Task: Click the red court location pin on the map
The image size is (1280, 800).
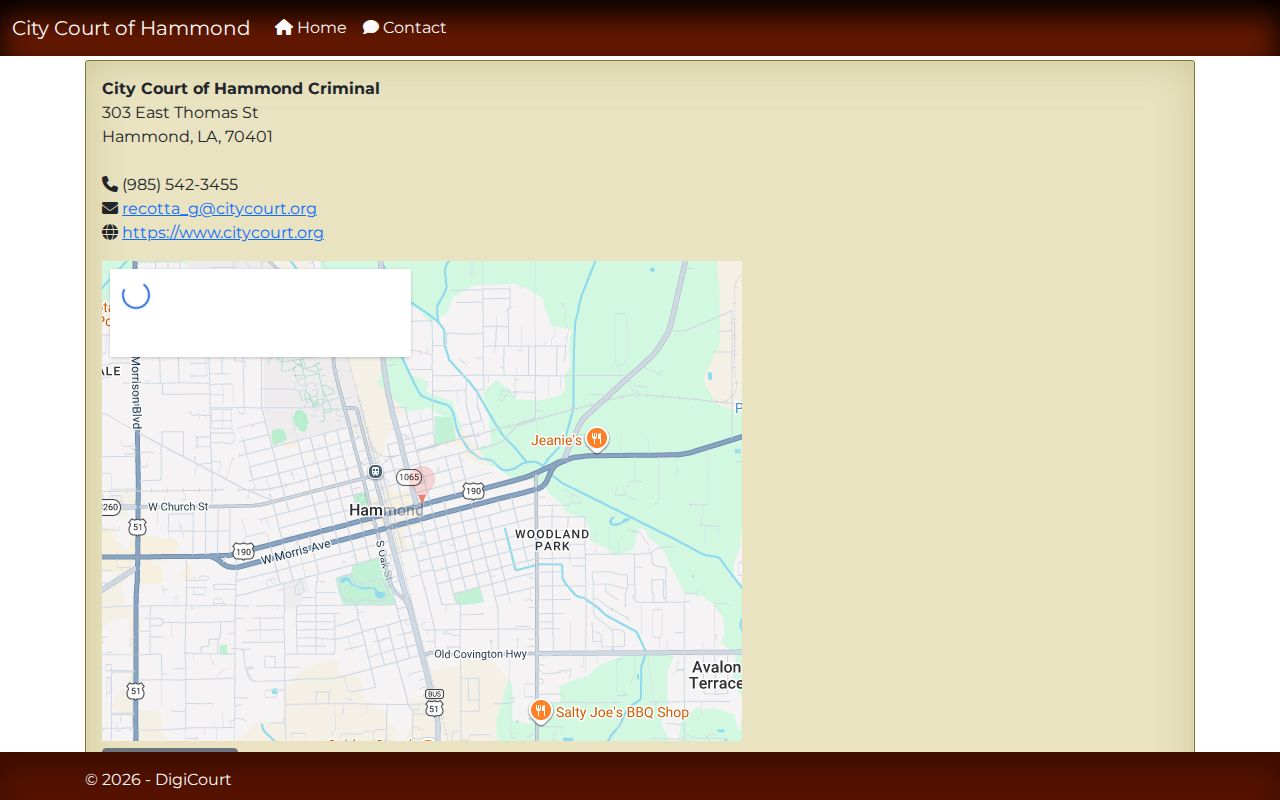Action: coord(422,484)
